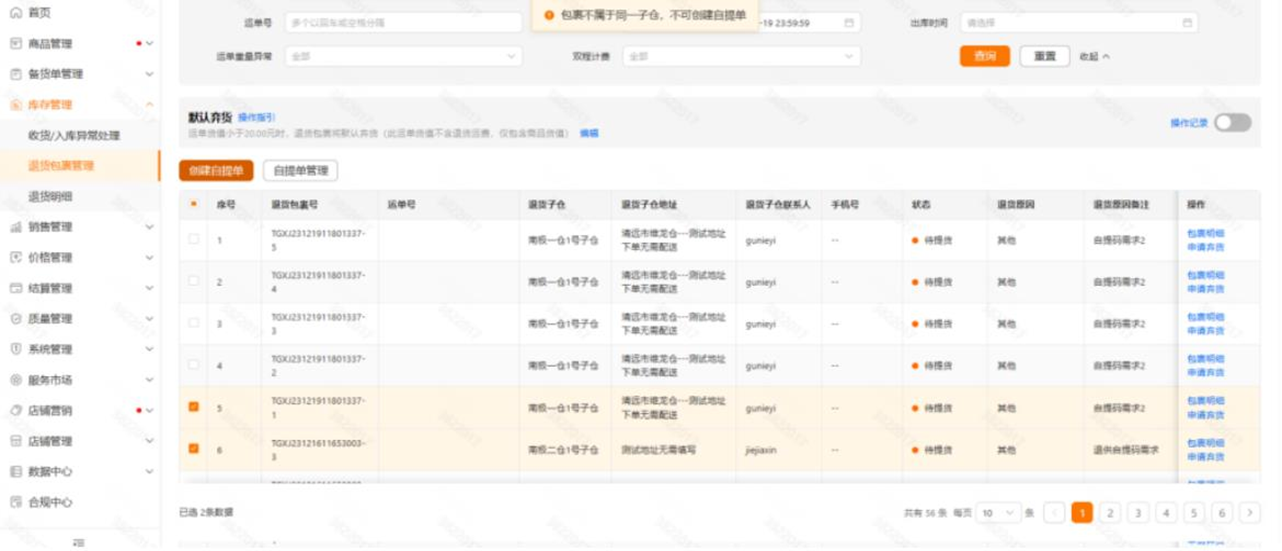Click the 质量管理 shield icon

(x=15, y=319)
